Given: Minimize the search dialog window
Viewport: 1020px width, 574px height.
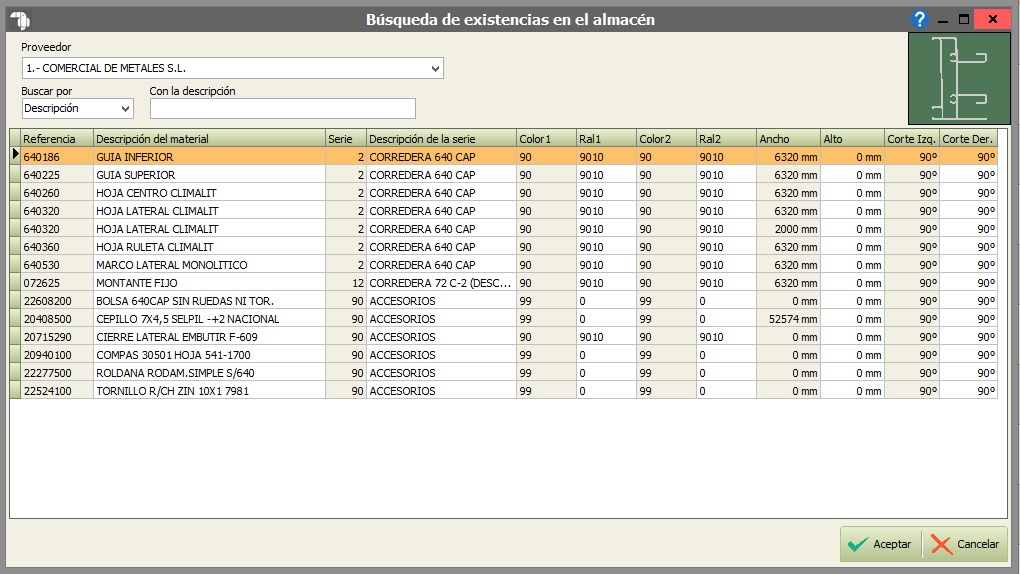Looking at the screenshot, I should (x=943, y=20).
